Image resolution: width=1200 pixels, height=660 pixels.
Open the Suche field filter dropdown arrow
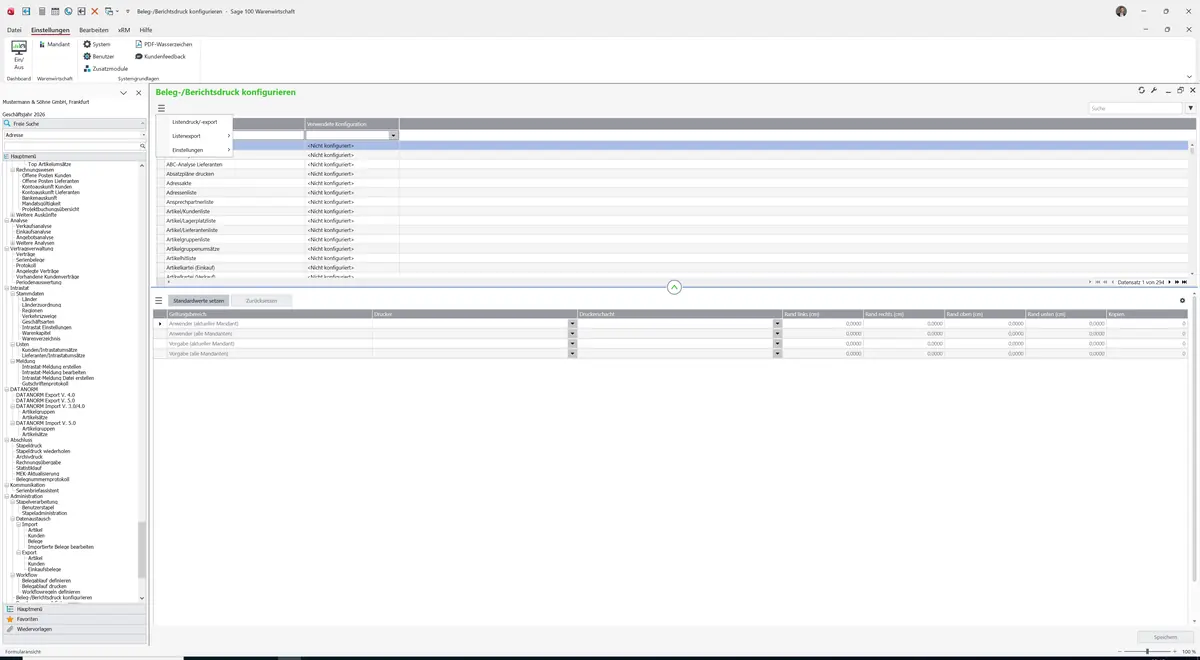[x=1190, y=108]
